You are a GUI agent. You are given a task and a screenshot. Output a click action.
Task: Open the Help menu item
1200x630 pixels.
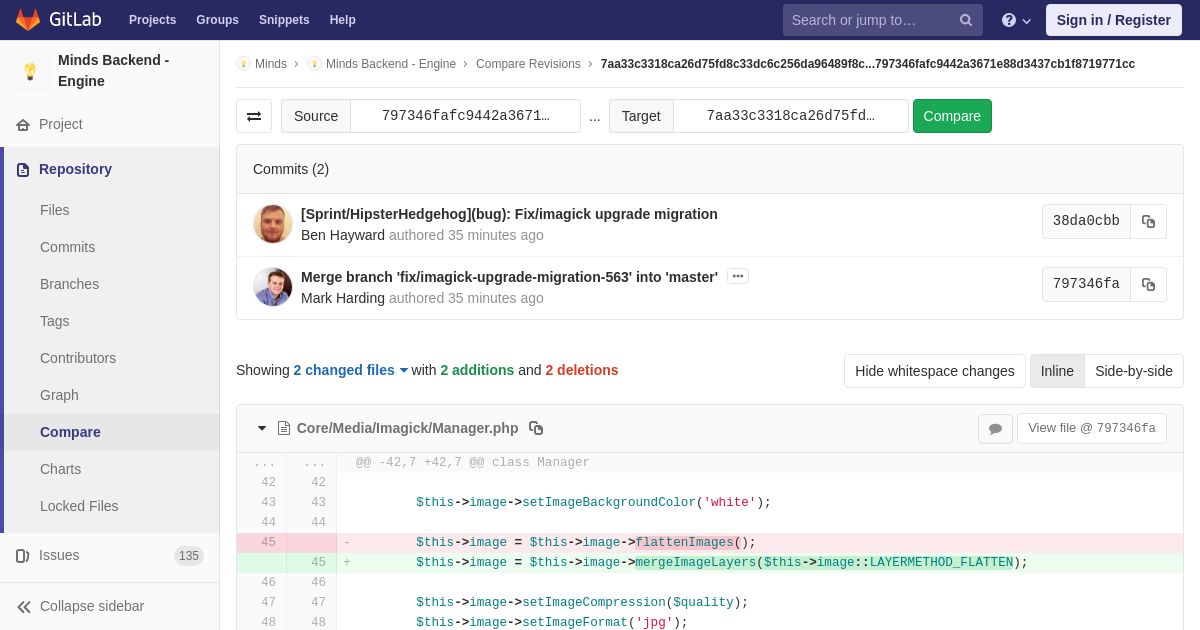[x=343, y=20]
